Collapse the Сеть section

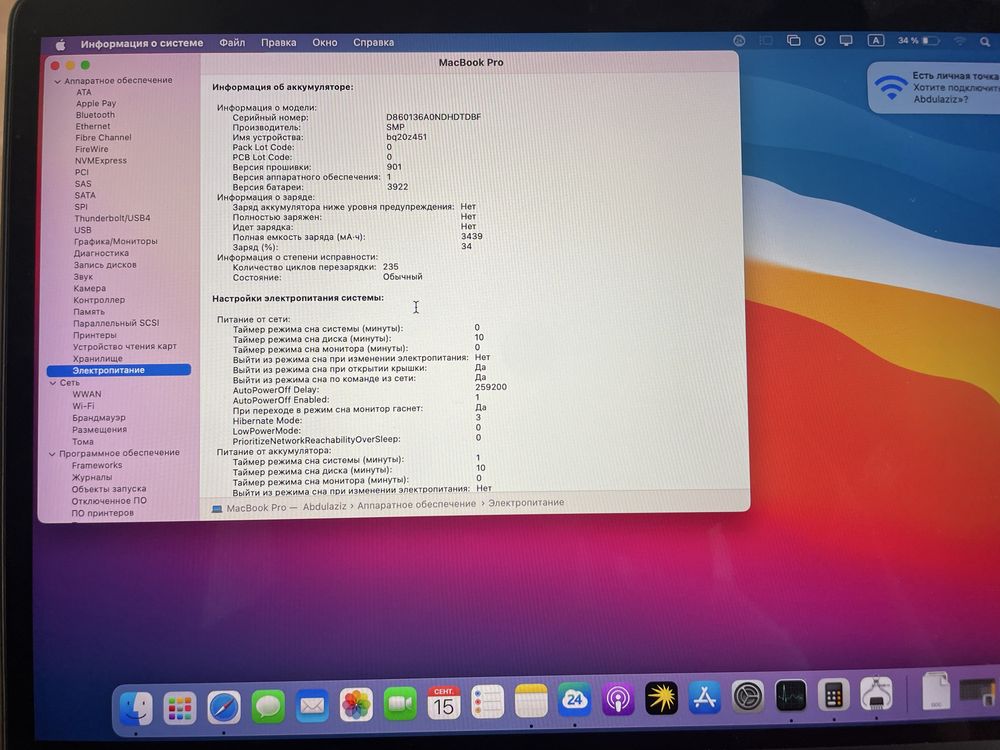pos(53,383)
